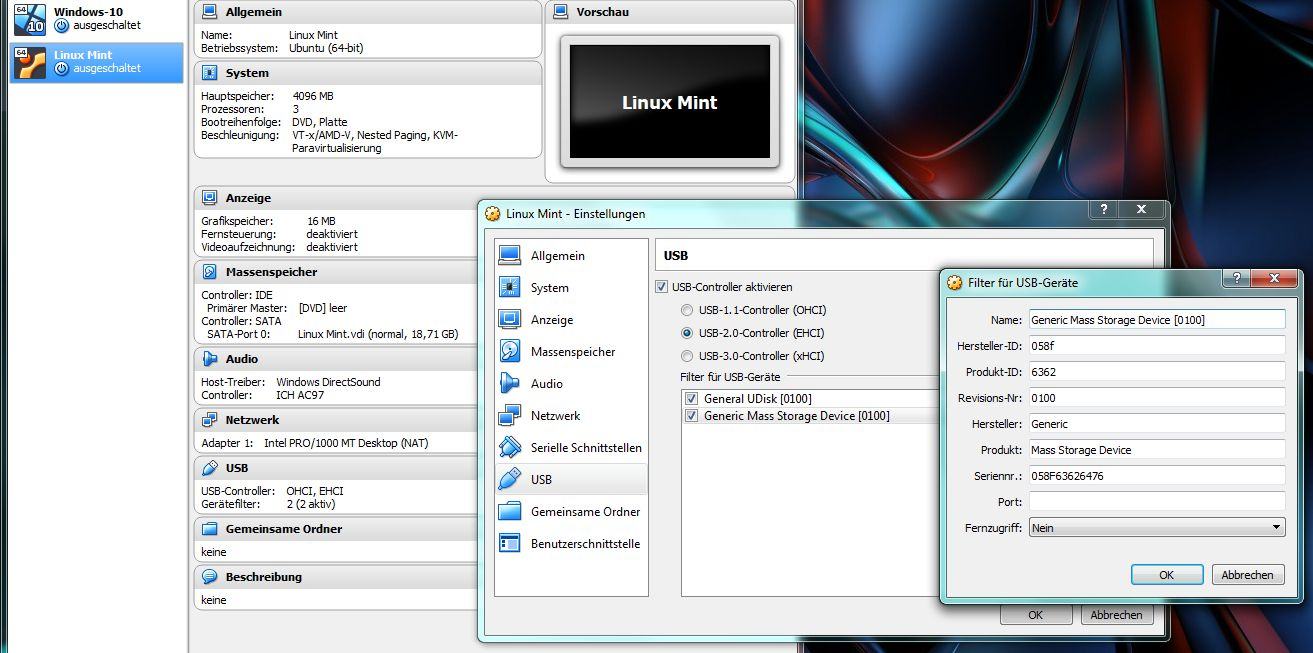The width and height of the screenshot is (1313, 653).
Task: Select the Windows-10 virtual machine icon
Action: 30,18
